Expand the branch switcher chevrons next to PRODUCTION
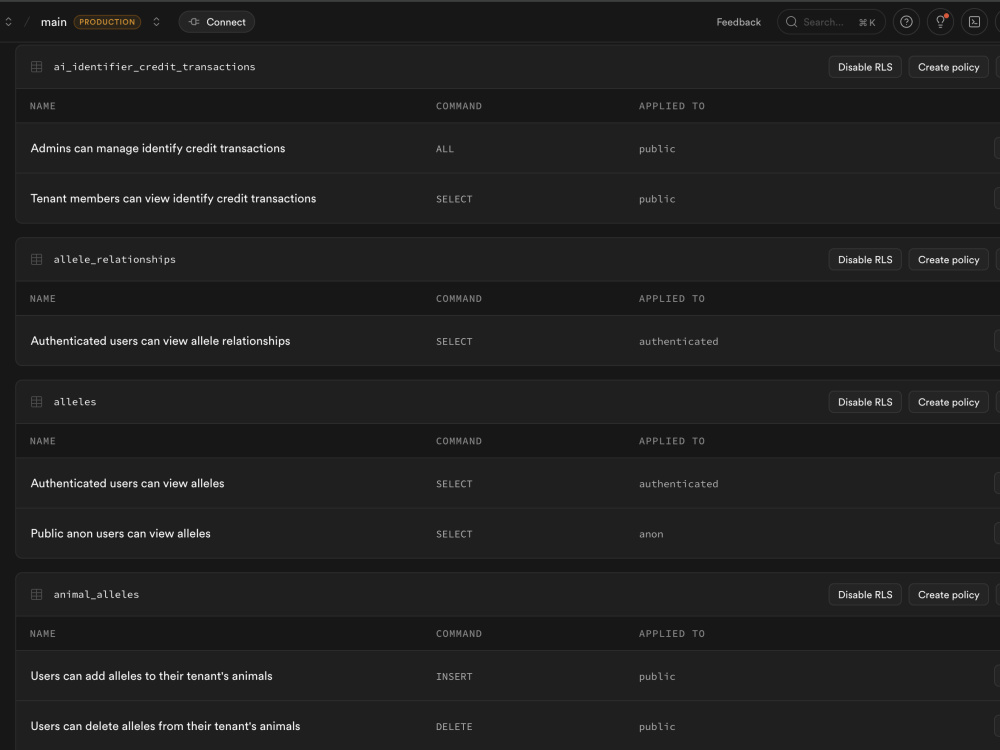 tap(156, 22)
